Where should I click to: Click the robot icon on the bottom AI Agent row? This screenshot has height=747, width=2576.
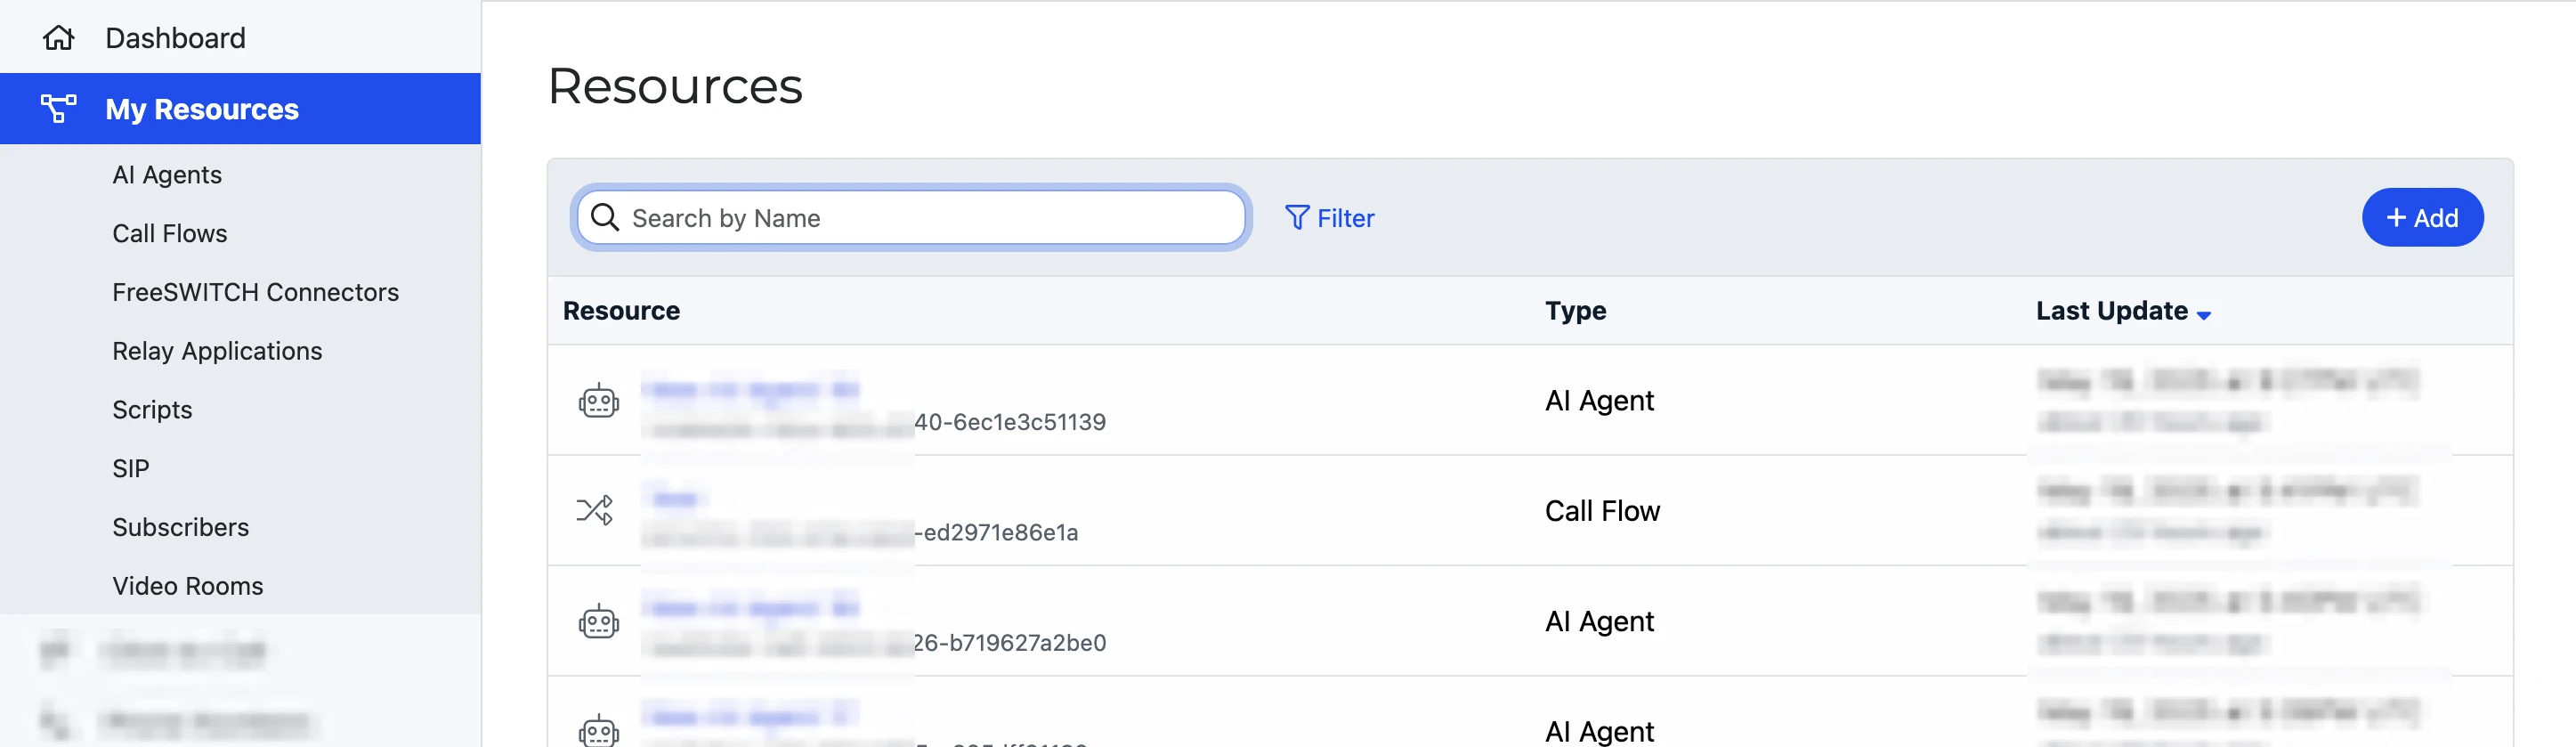[598, 731]
